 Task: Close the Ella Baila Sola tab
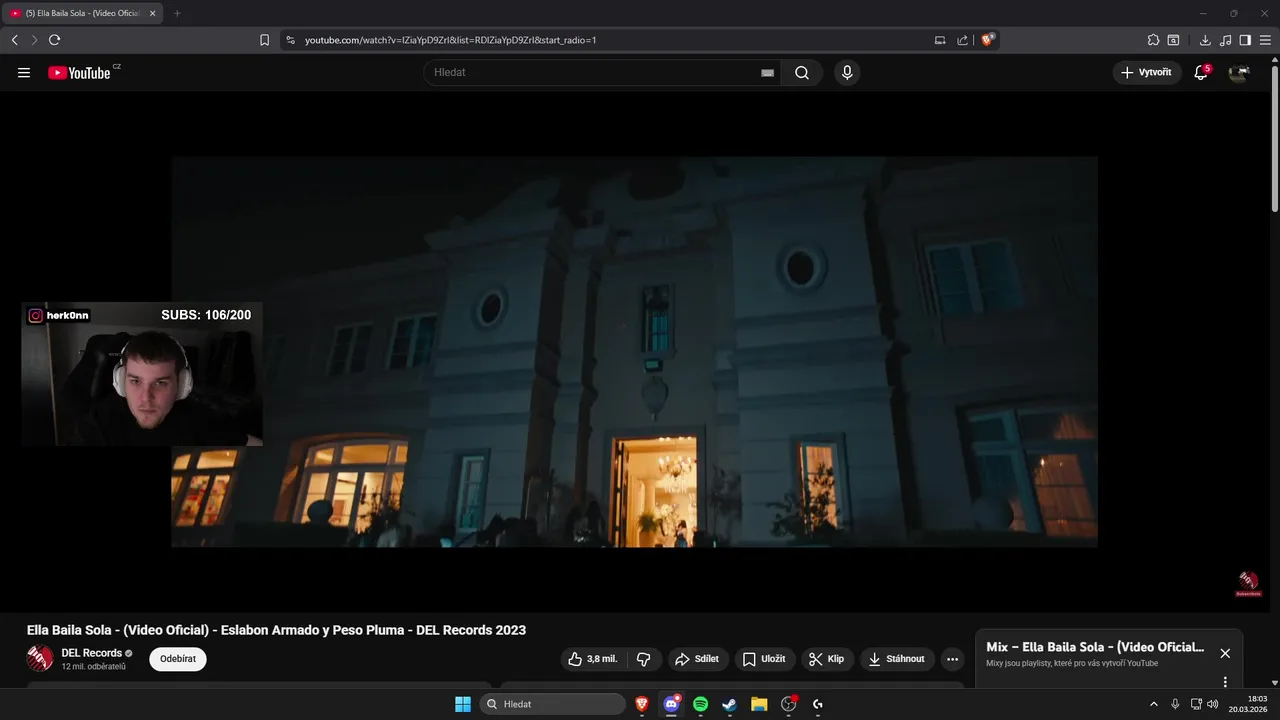152,13
